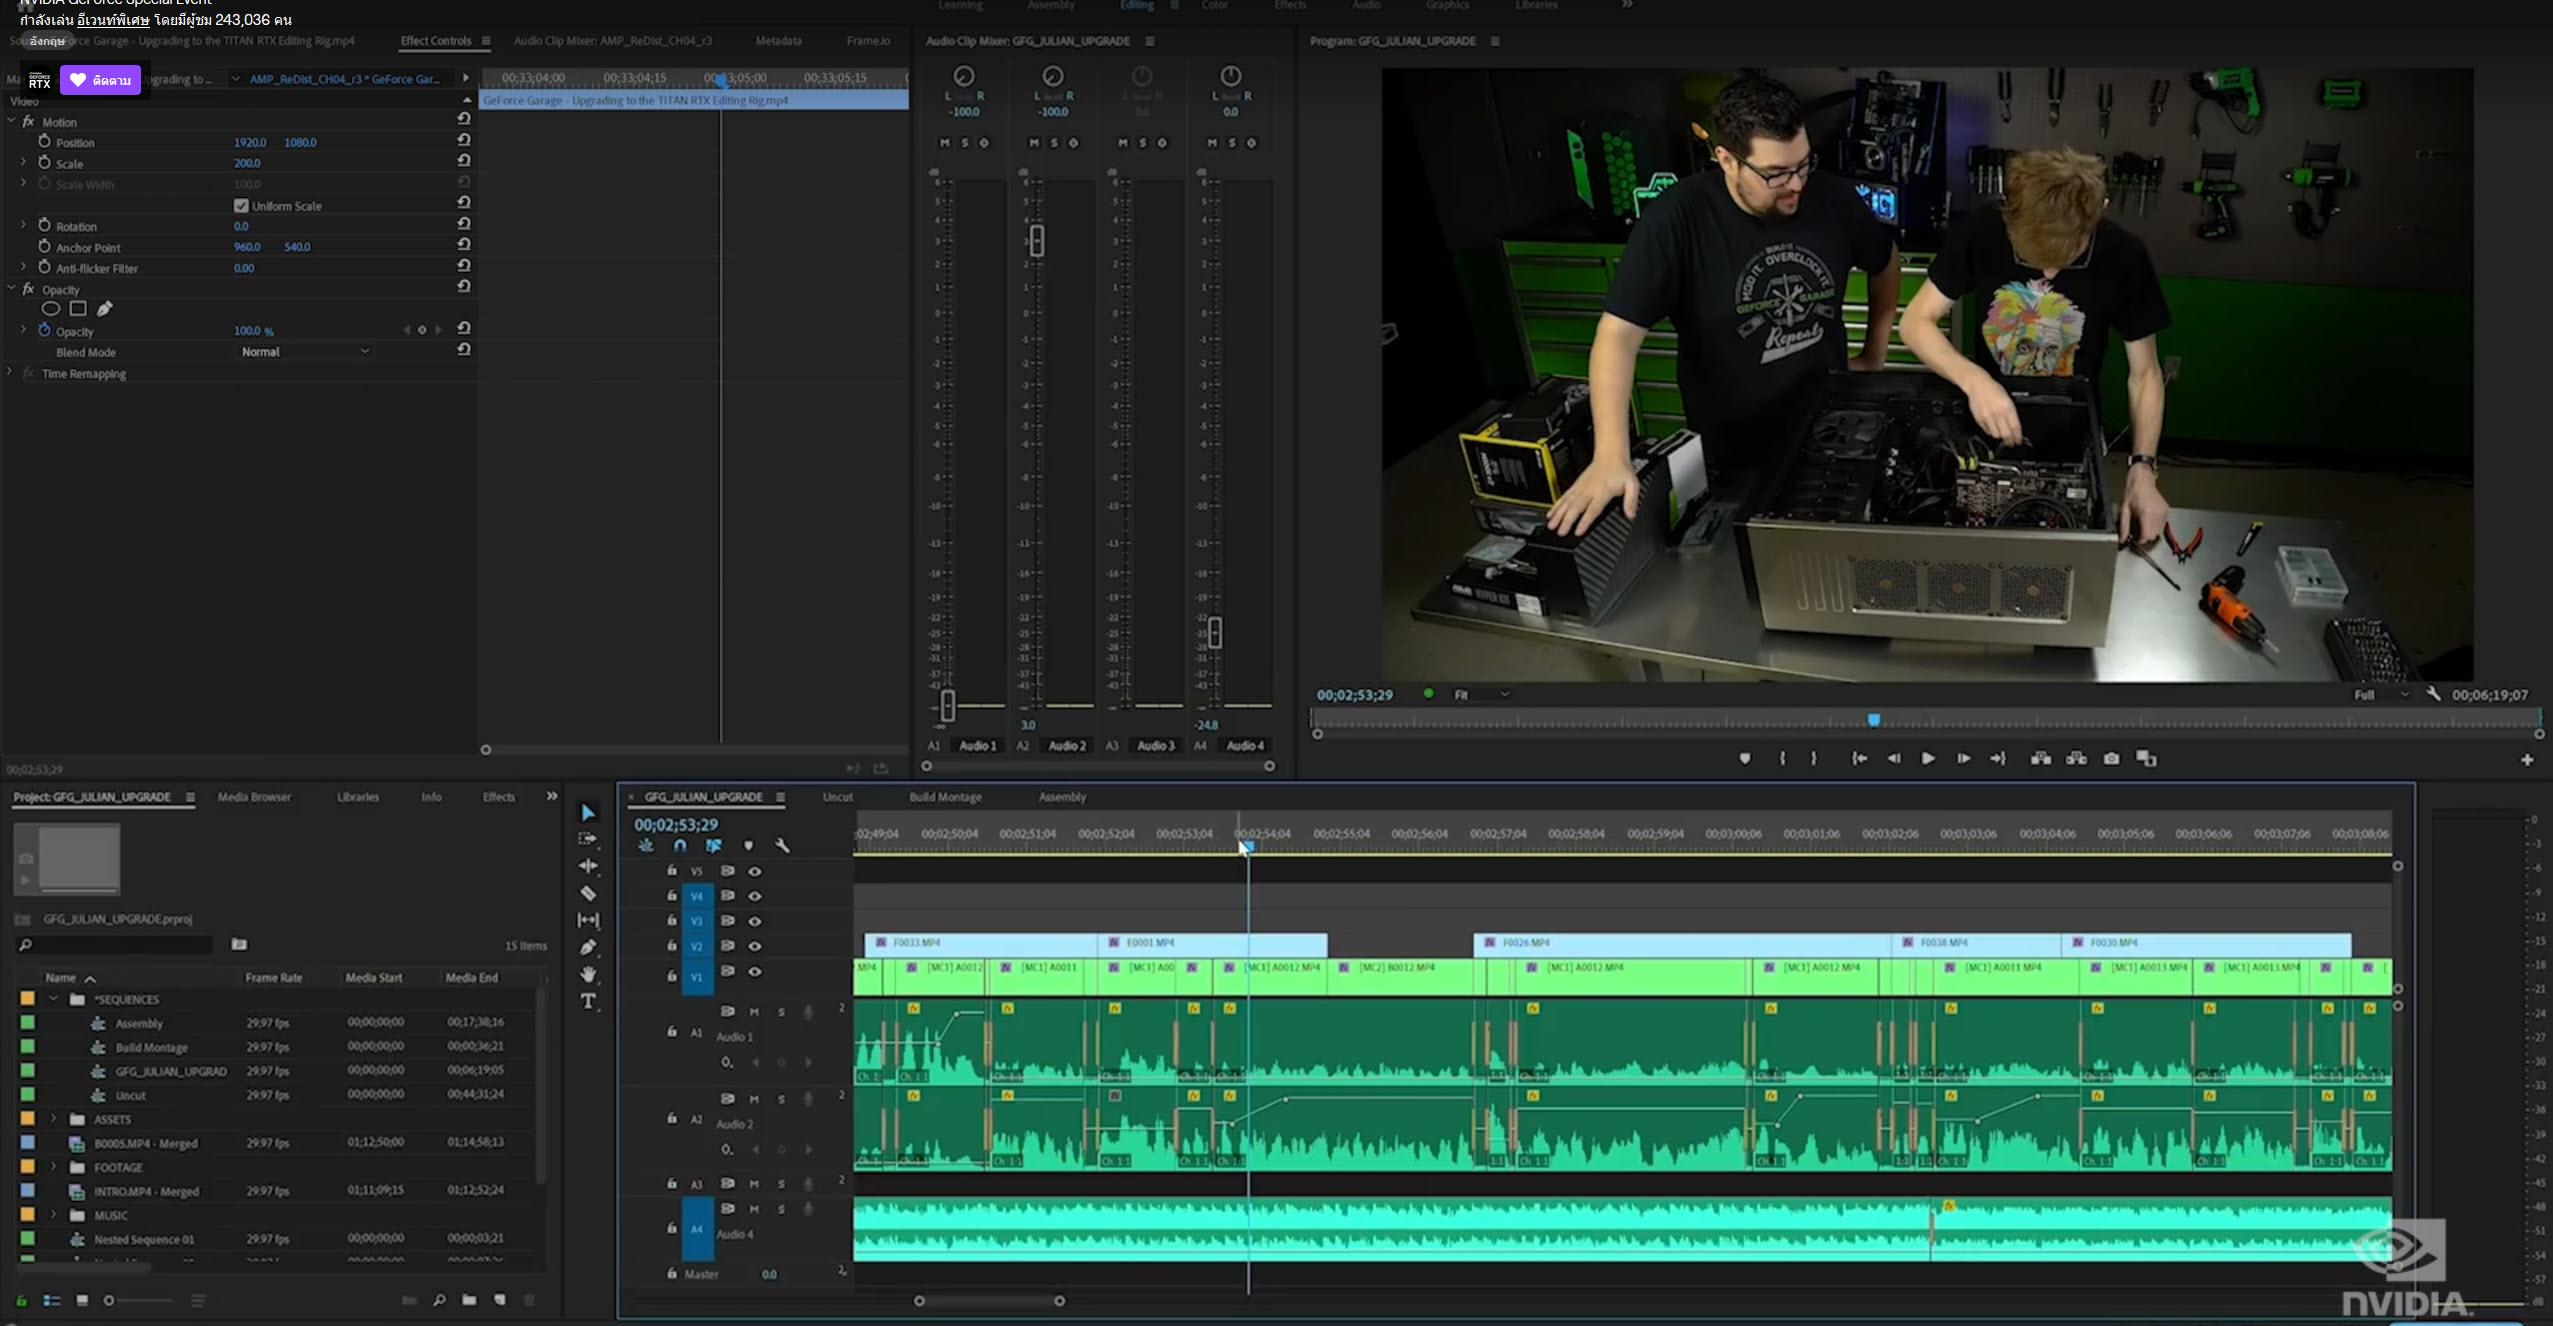Create ellipse mask under Opacity
Screen dimensions: 2553x1326
(51, 309)
